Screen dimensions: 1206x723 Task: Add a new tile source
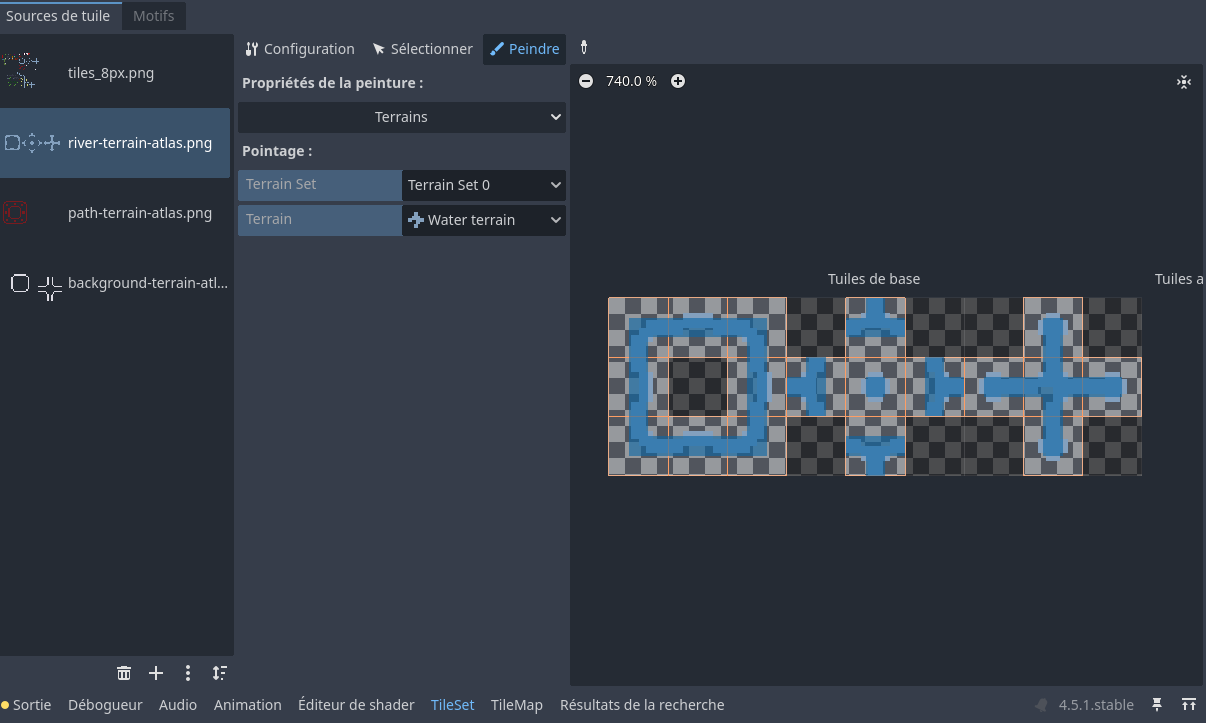[x=156, y=673]
